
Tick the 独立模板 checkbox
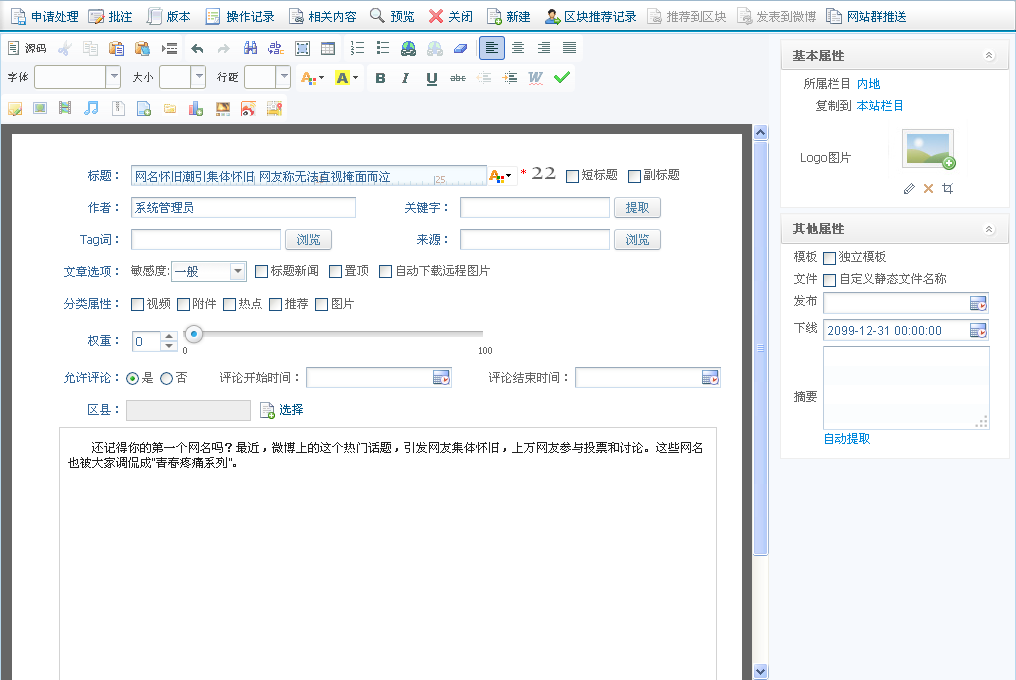[829, 258]
